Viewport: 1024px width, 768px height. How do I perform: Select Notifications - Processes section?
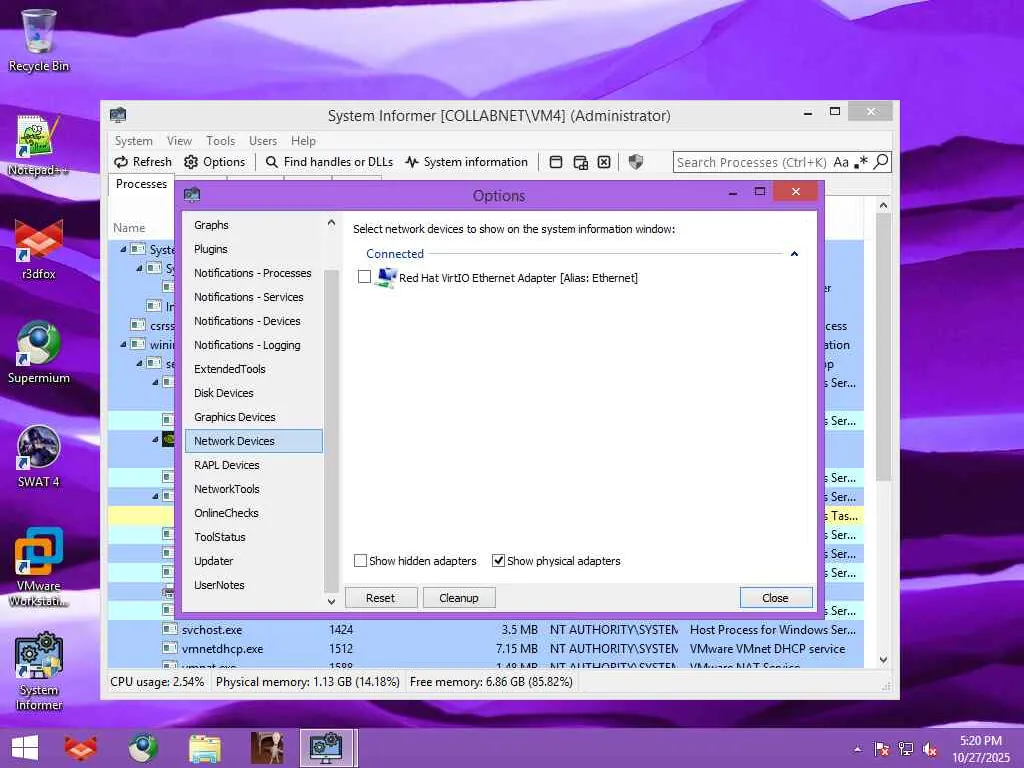point(253,273)
